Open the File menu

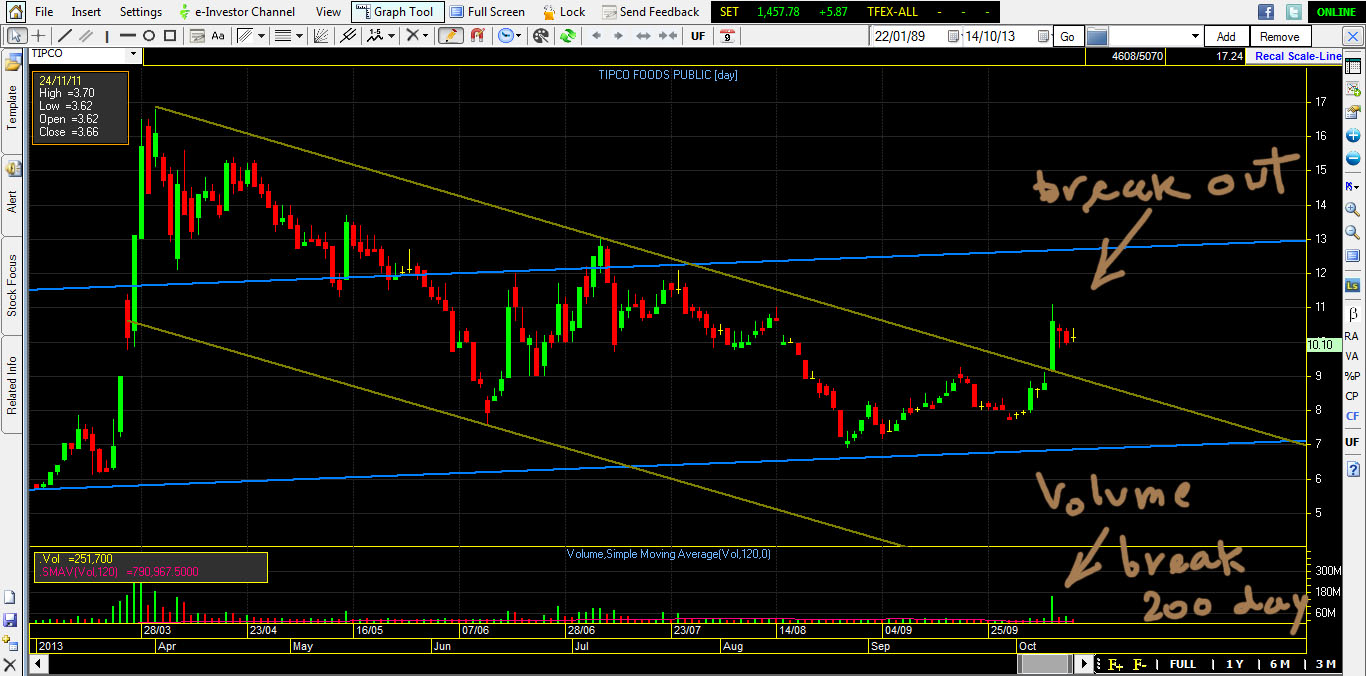[44, 12]
